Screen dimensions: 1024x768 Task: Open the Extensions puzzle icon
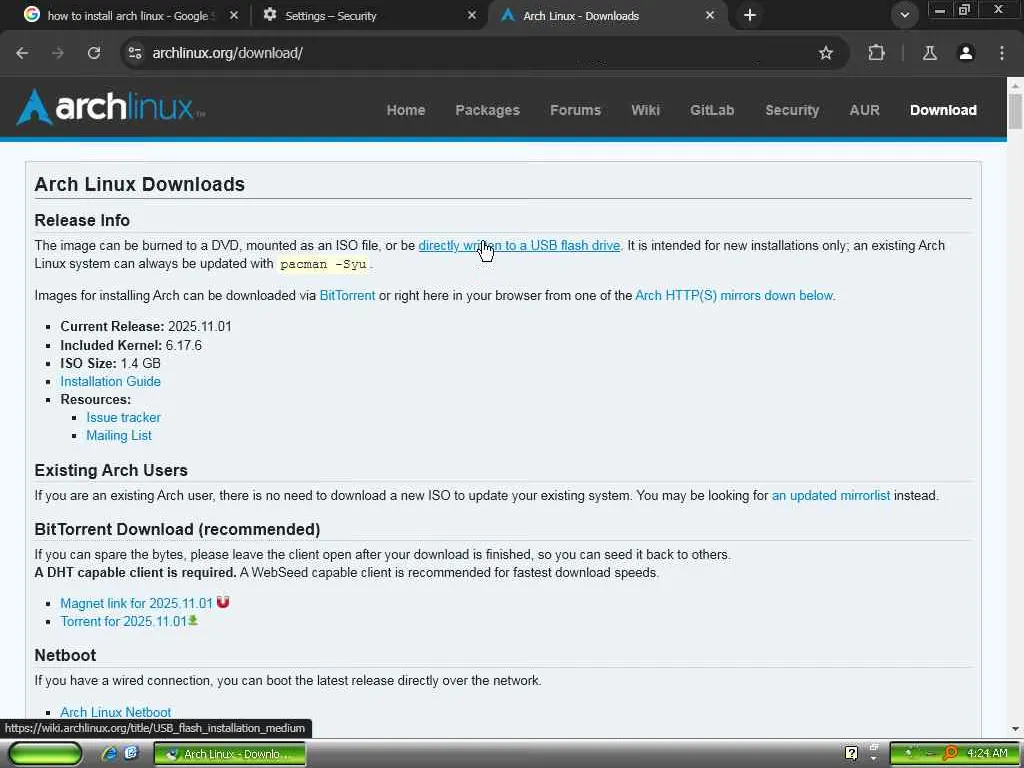pyautogui.click(x=876, y=53)
